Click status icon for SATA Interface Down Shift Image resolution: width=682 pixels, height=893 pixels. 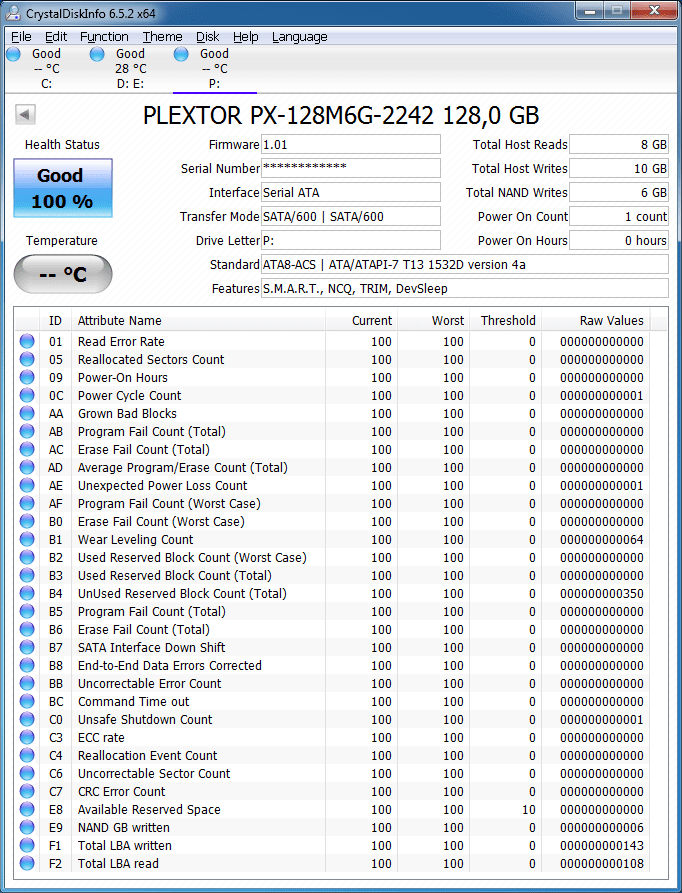tap(27, 648)
